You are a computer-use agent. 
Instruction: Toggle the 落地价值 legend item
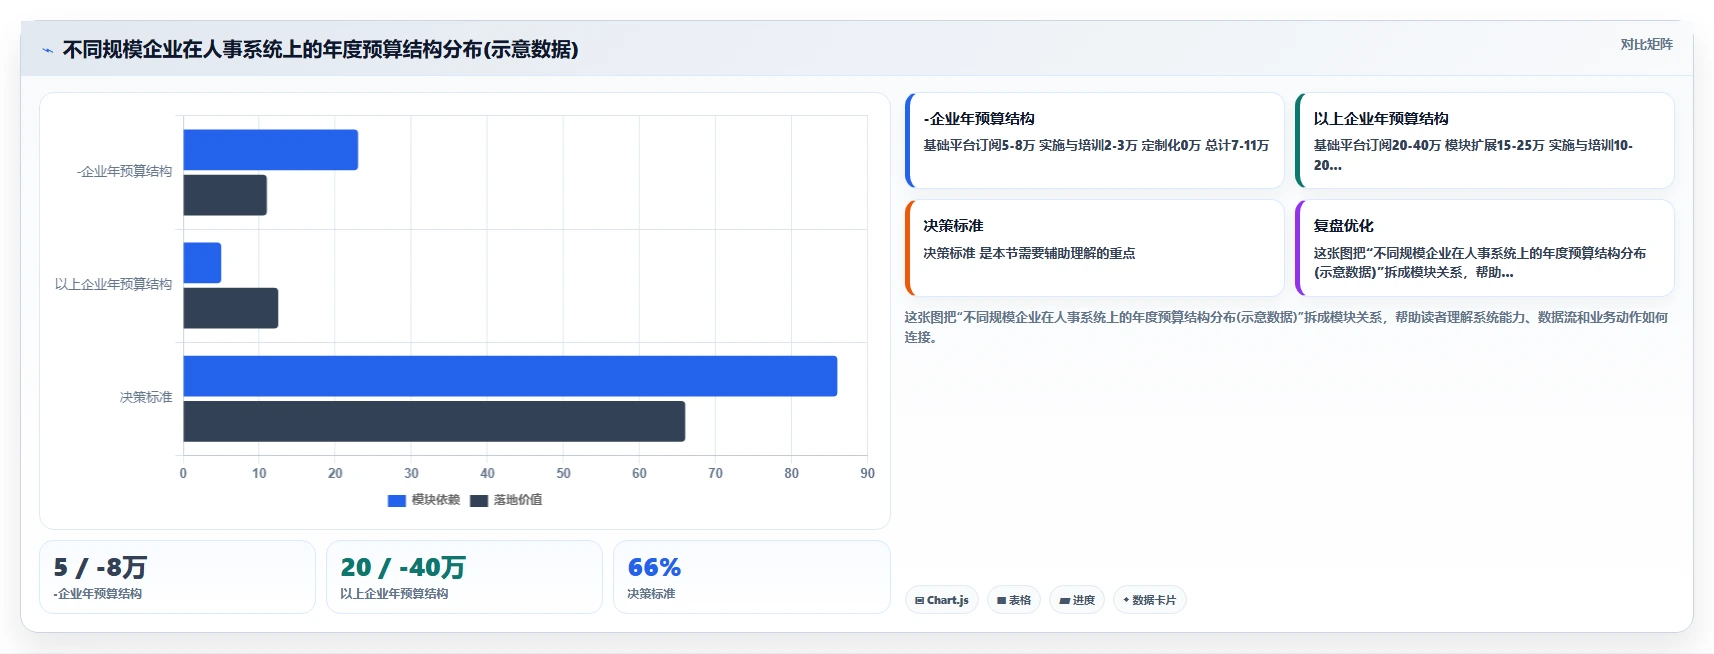pos(506,500)
